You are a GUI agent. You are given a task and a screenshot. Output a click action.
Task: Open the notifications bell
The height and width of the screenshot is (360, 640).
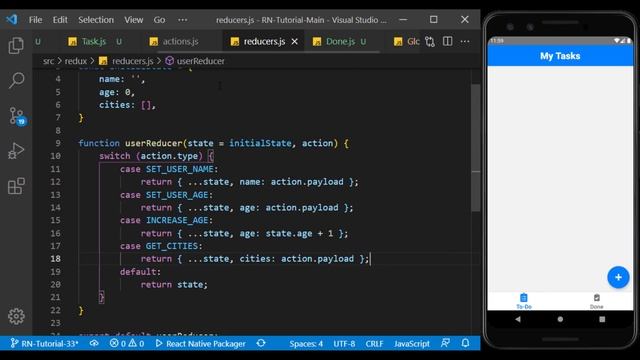point(465,343)
